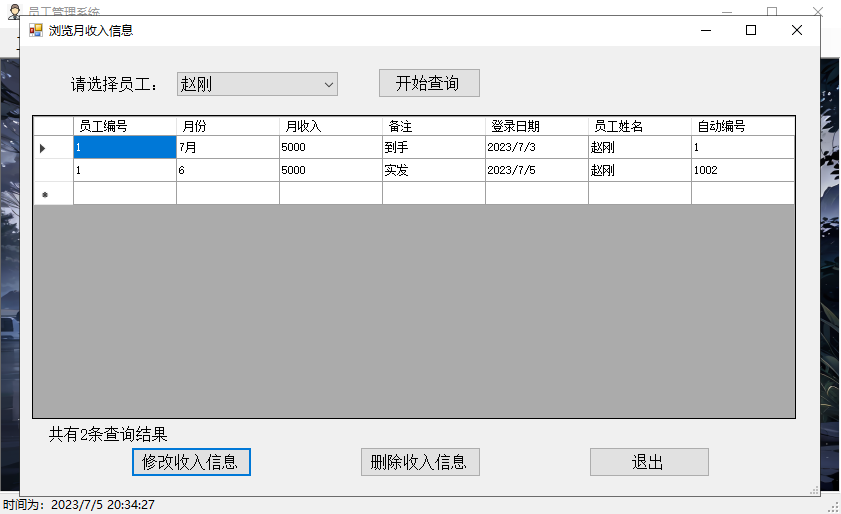
Task: Click the cell containing 7月
Action: pyautogui.click(x=228, y=148)
